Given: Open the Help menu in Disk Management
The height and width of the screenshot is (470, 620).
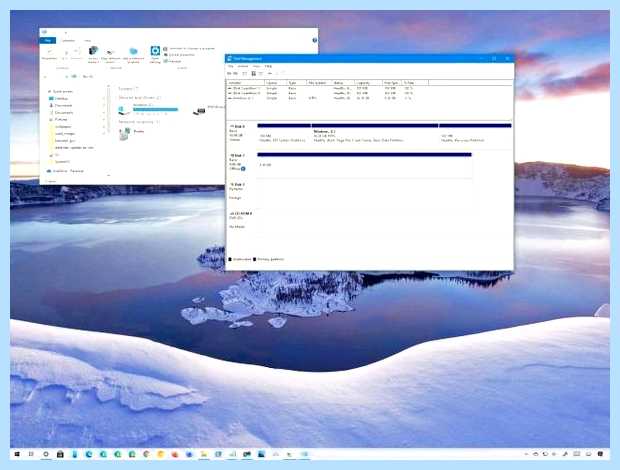Looking at the screenshot, I should [x=268, y=66].
